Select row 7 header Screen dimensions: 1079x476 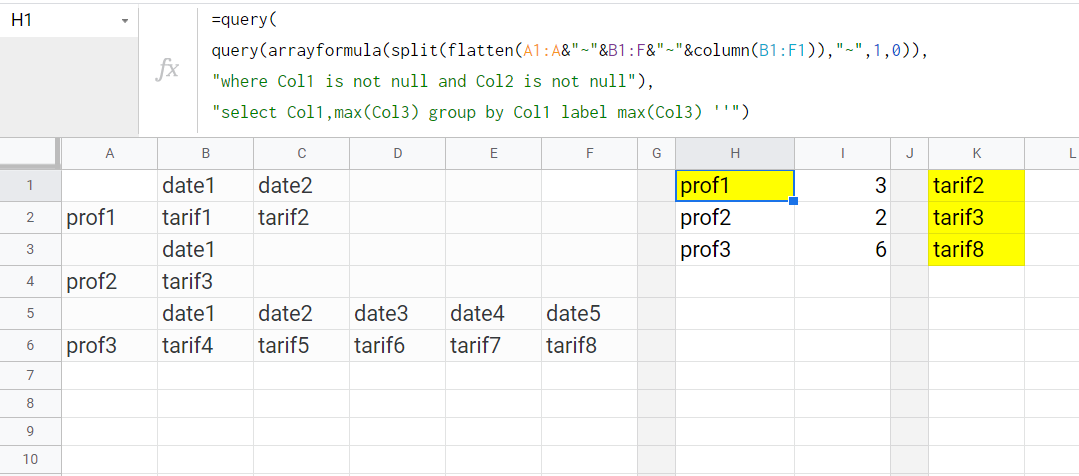(30, 376)
